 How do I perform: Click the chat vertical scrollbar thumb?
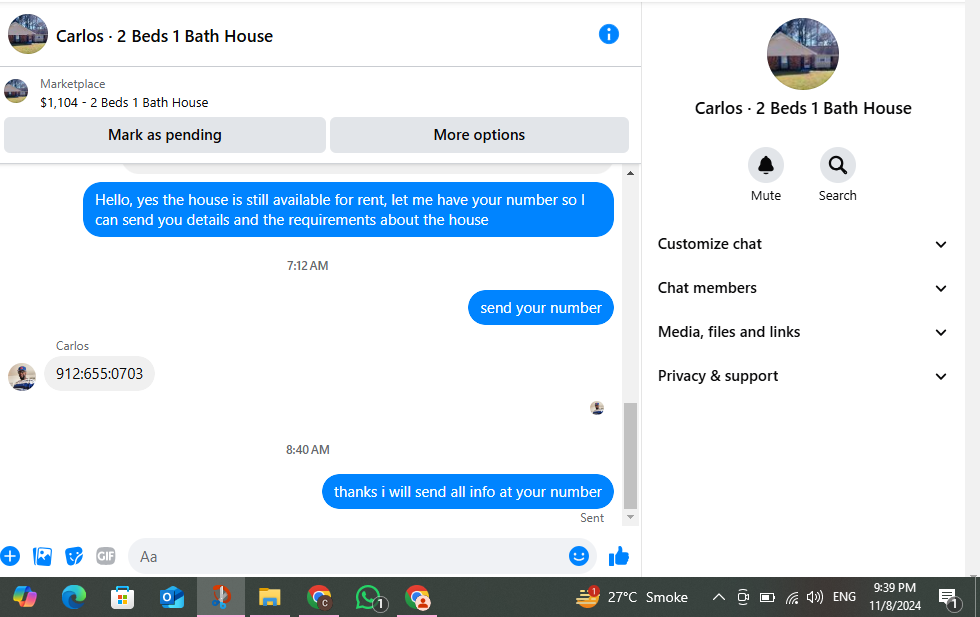(x=631, y=456)
